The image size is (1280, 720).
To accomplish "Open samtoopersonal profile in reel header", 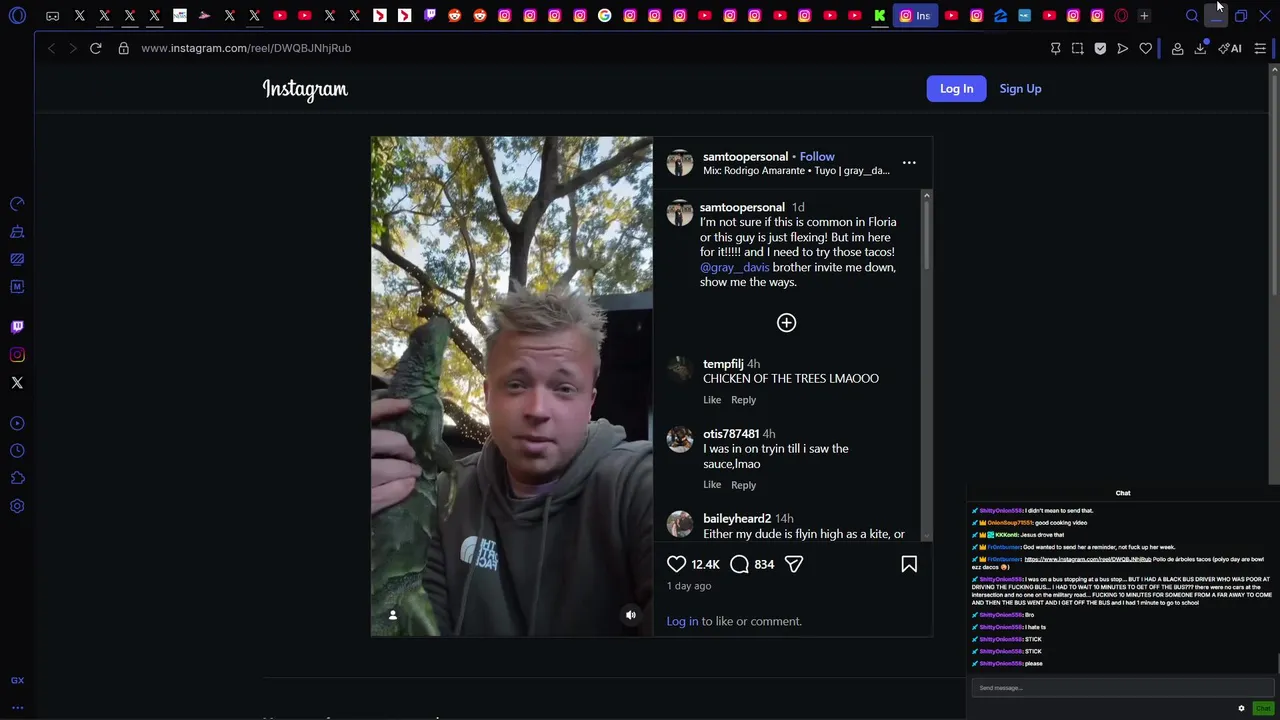I will 745,157.
